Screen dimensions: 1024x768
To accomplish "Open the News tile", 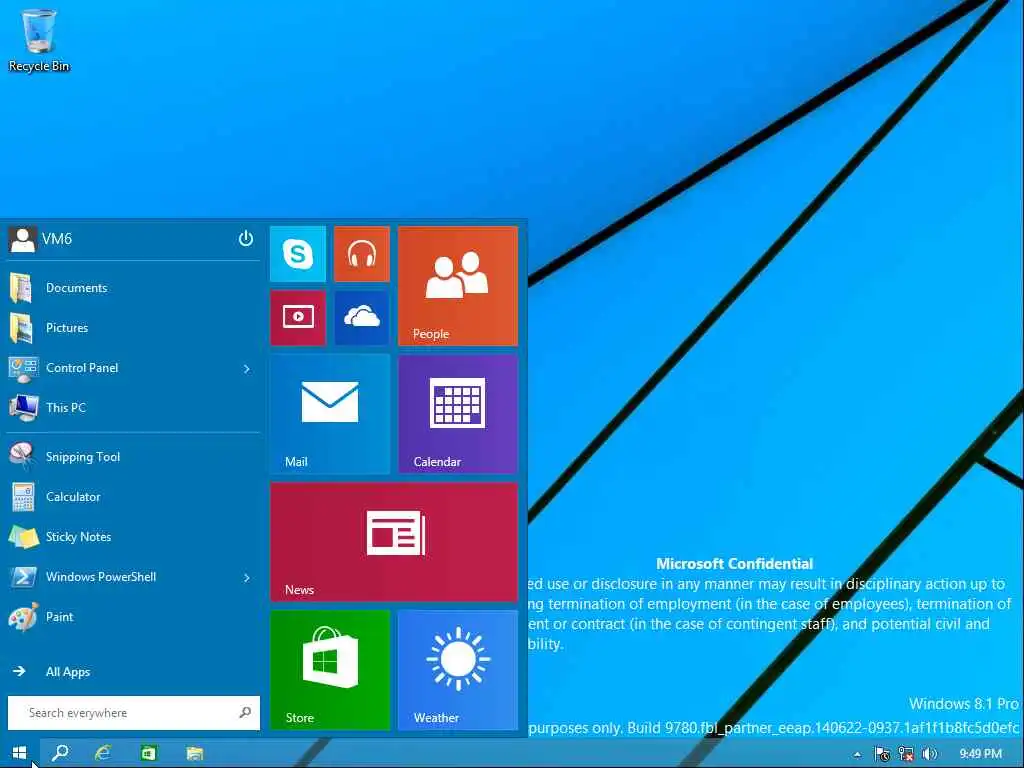I will 394,542.
